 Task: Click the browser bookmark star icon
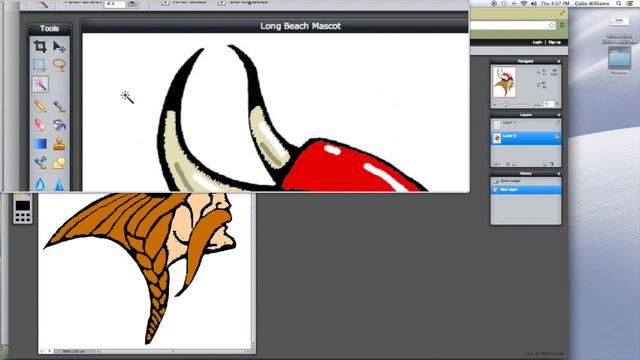(551, 25)
